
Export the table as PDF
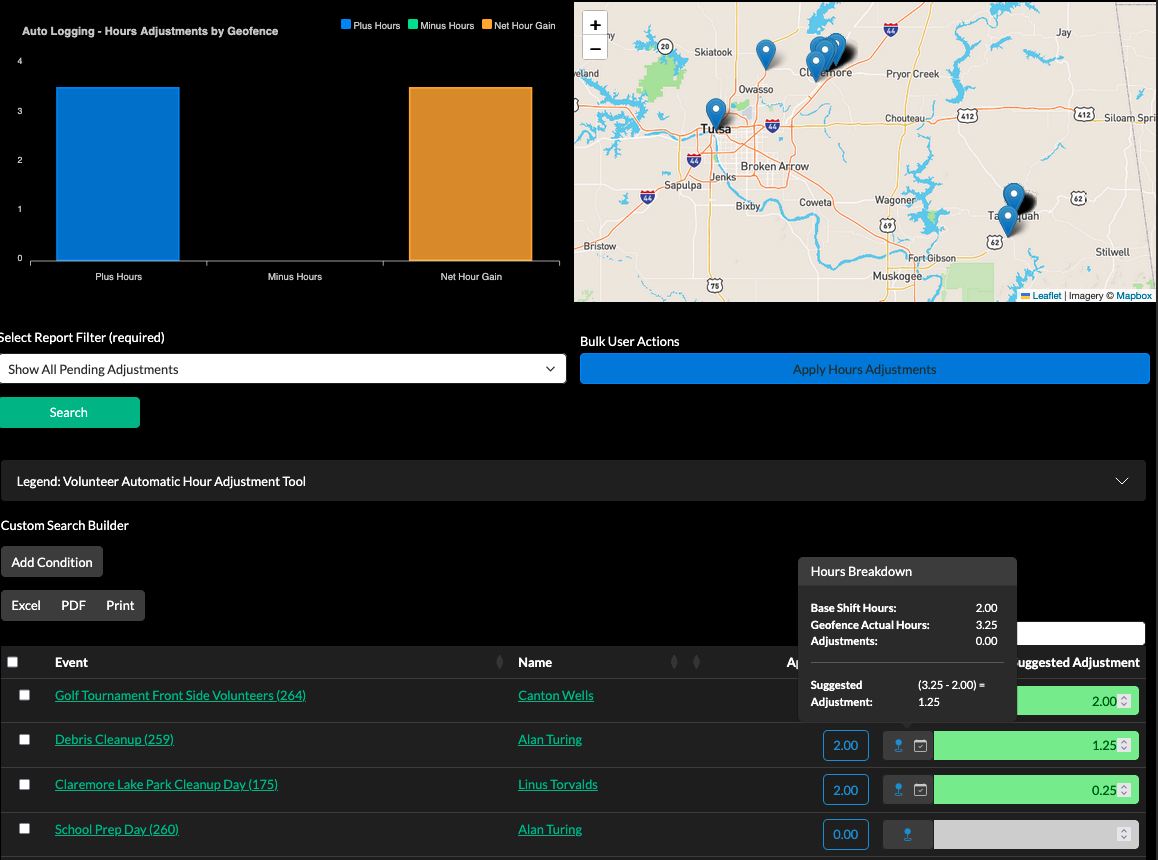tap(73, 605)
